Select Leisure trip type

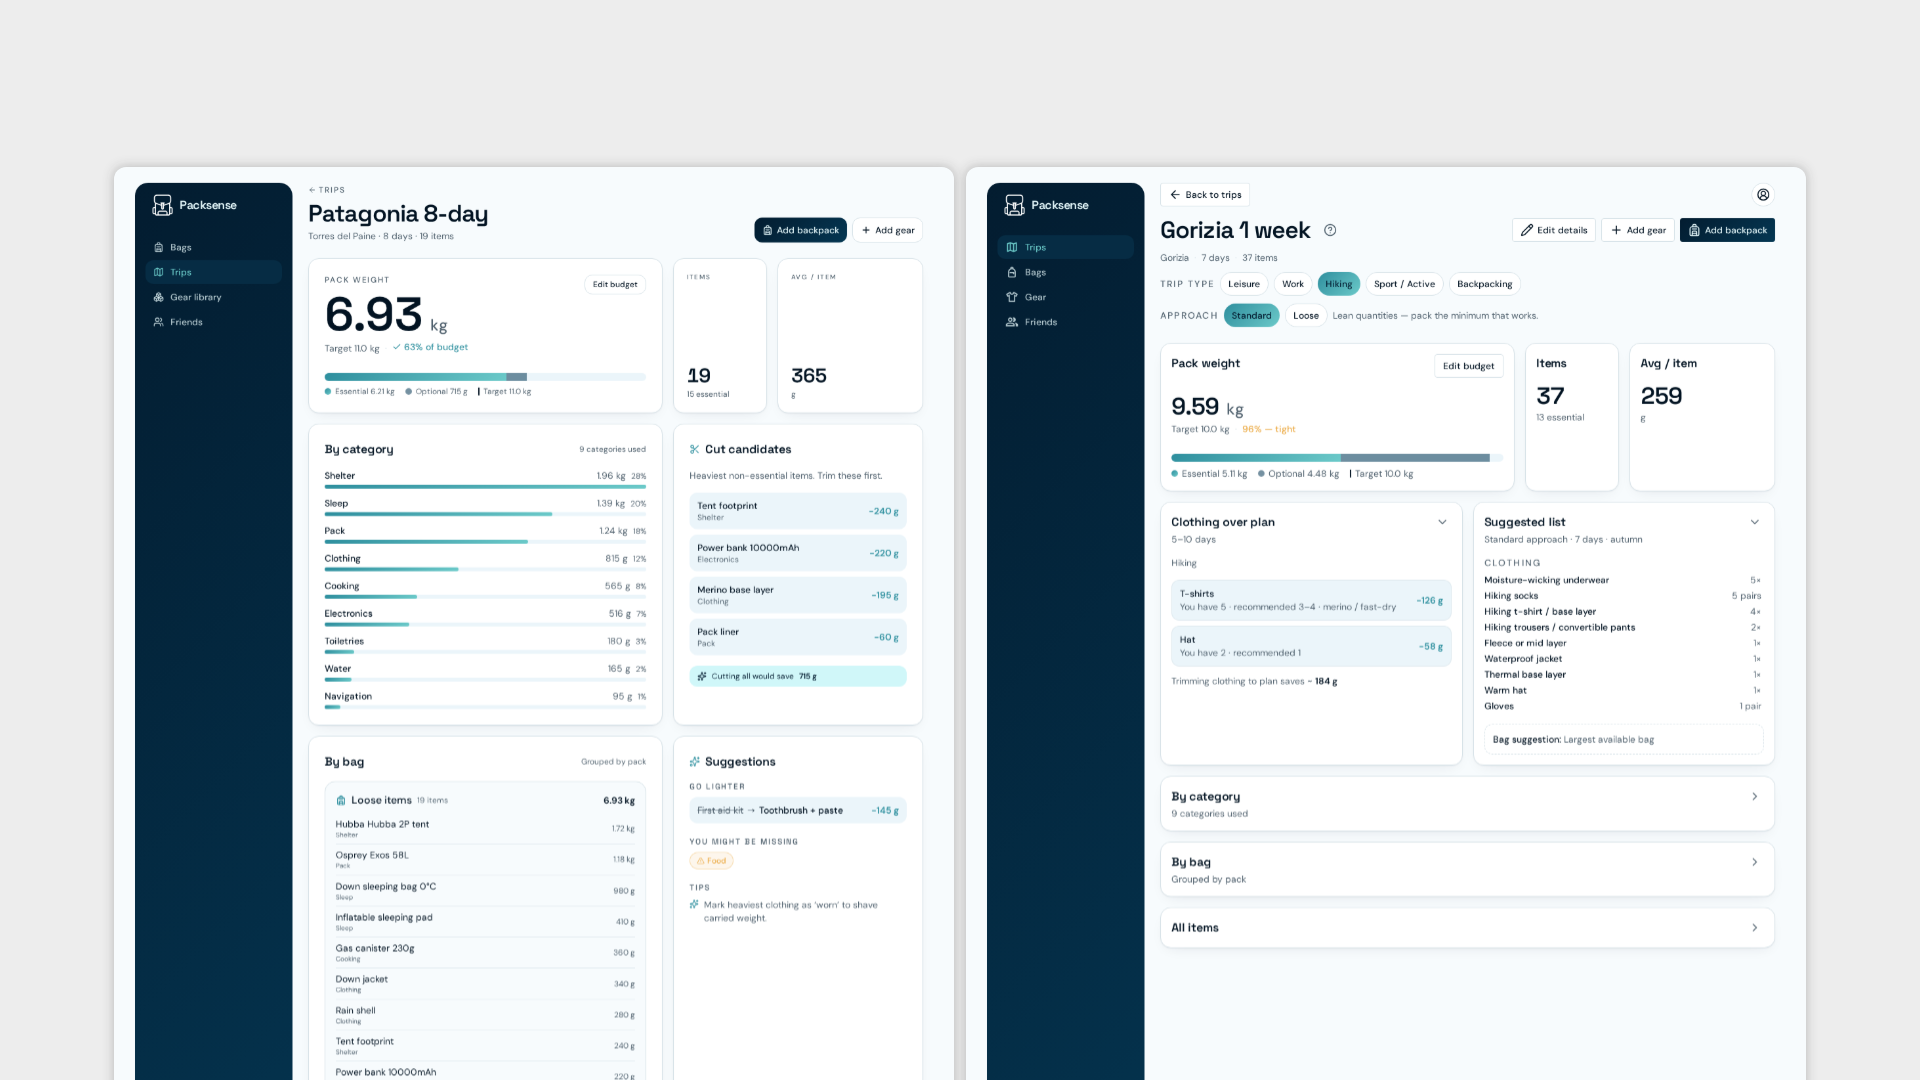click(x=1244, y=284)
